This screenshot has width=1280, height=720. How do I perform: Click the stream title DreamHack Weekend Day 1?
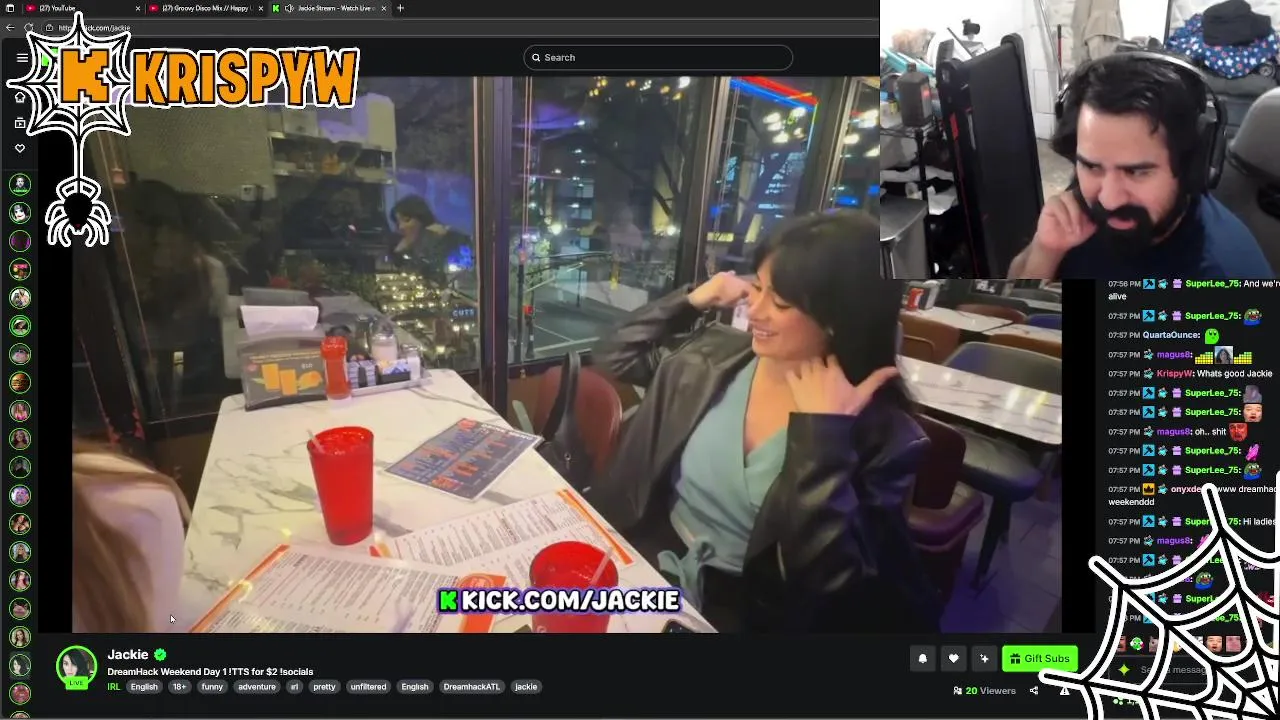pos(210,672)
